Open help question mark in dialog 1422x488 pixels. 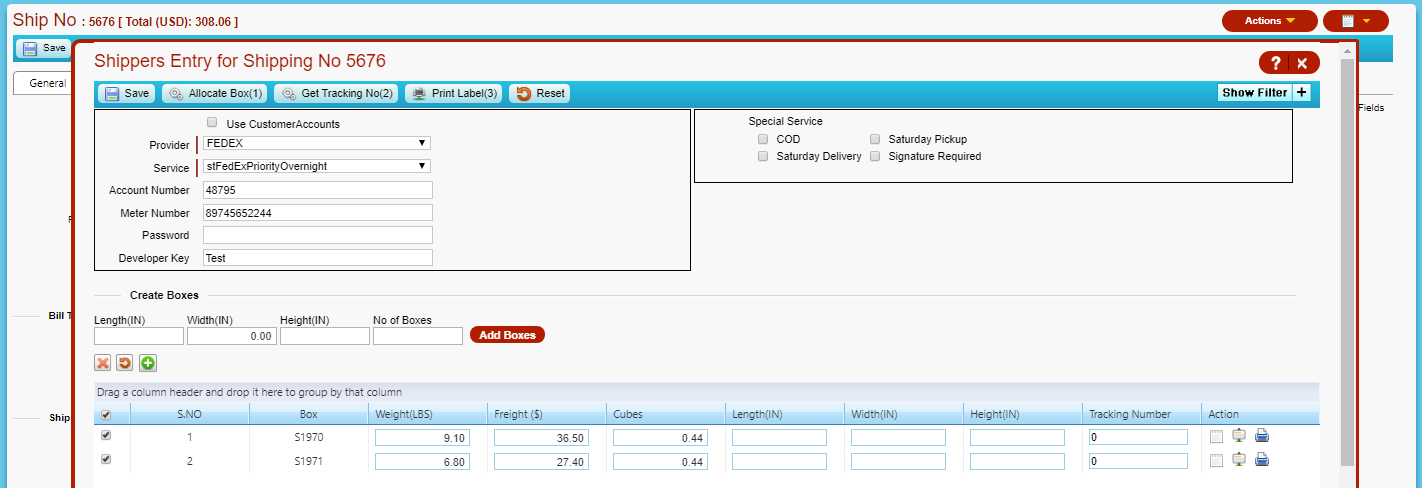1275,63
